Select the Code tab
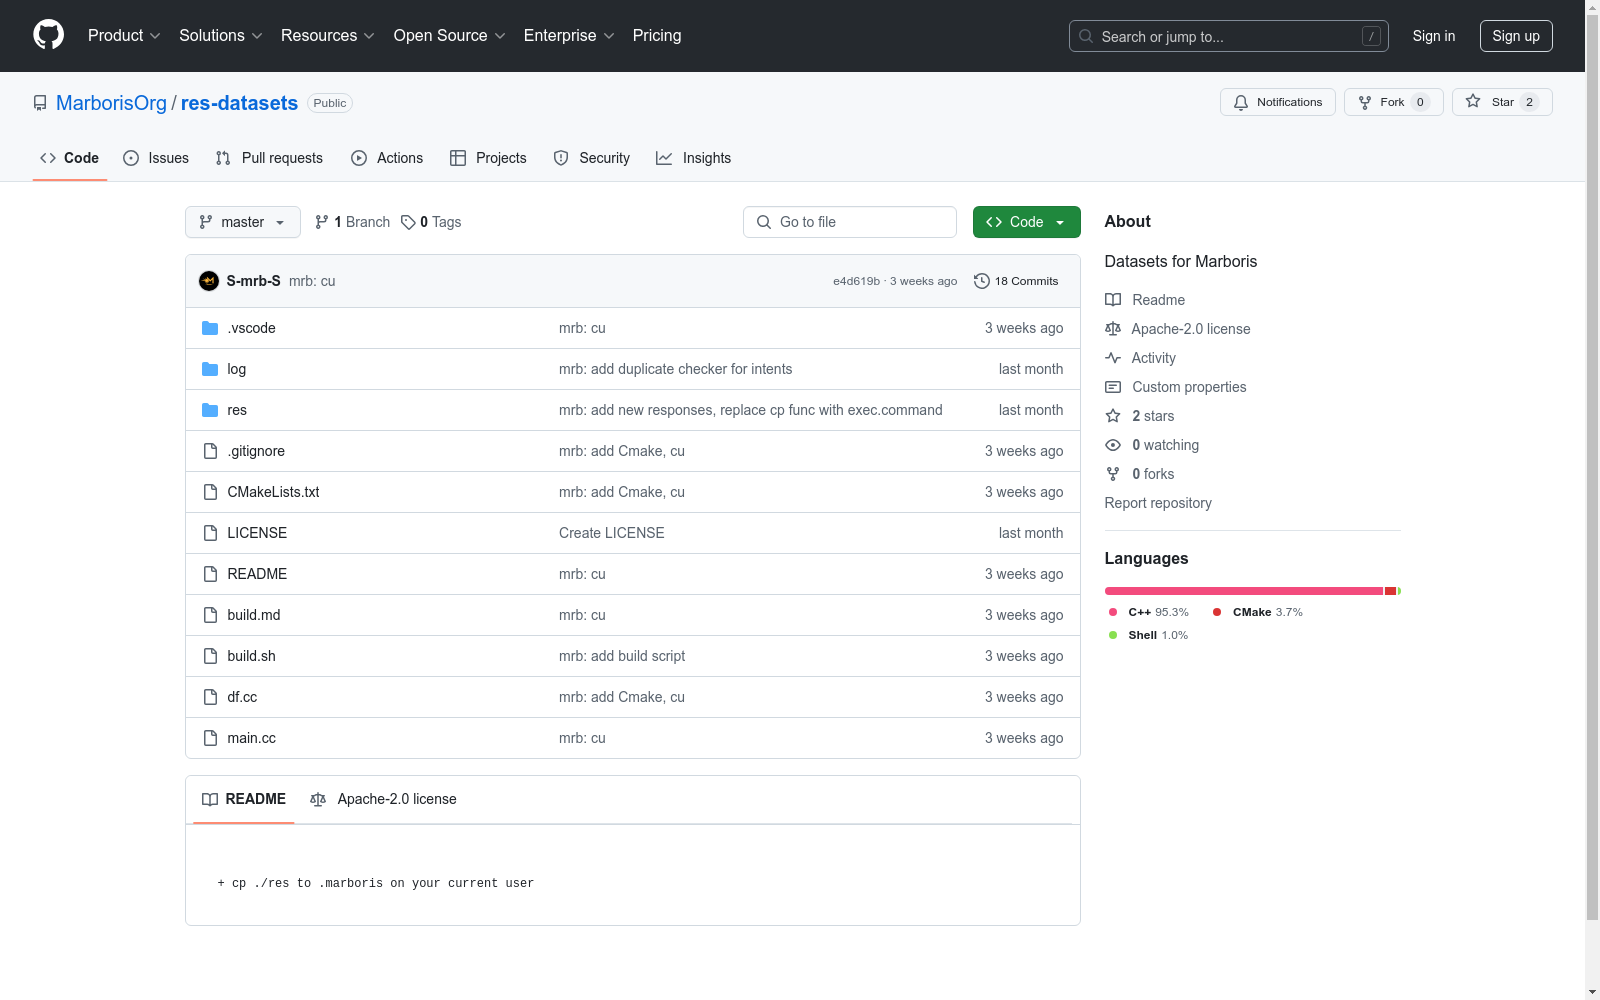 69,158
